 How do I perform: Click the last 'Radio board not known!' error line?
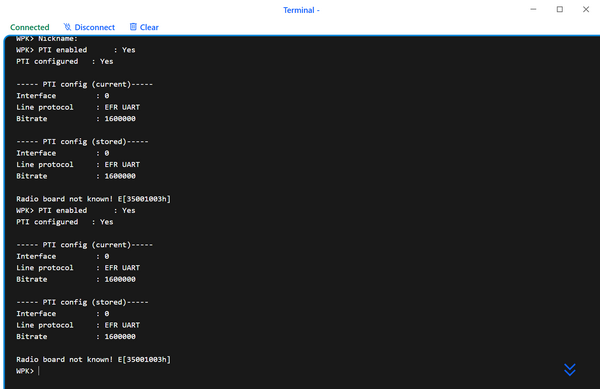click(93, 360)
